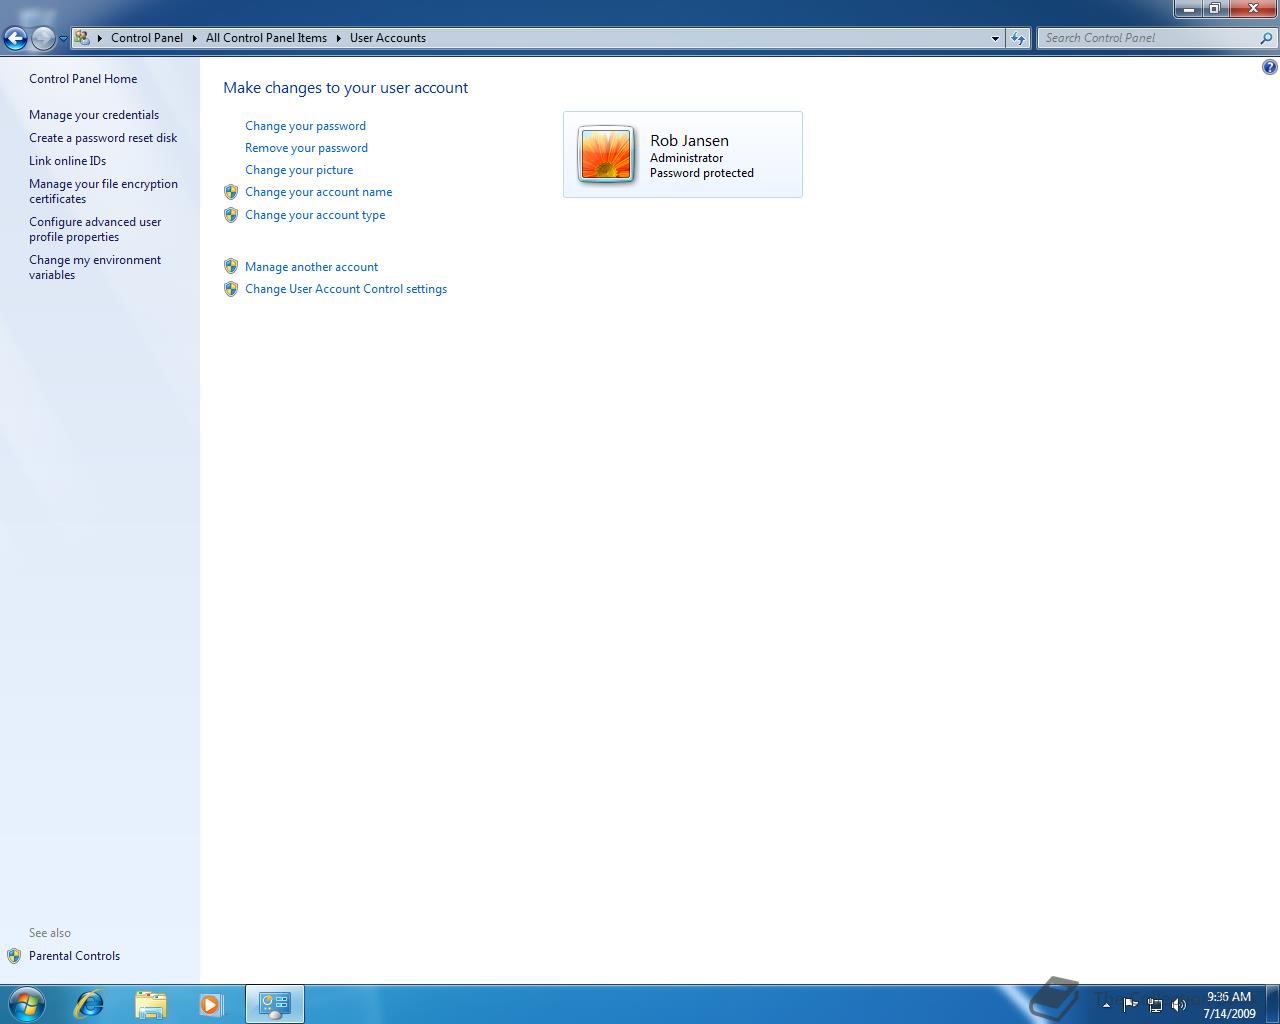Click the Administrator account type text
This screenshot has height=1024, width=1280.
(686, 158)
